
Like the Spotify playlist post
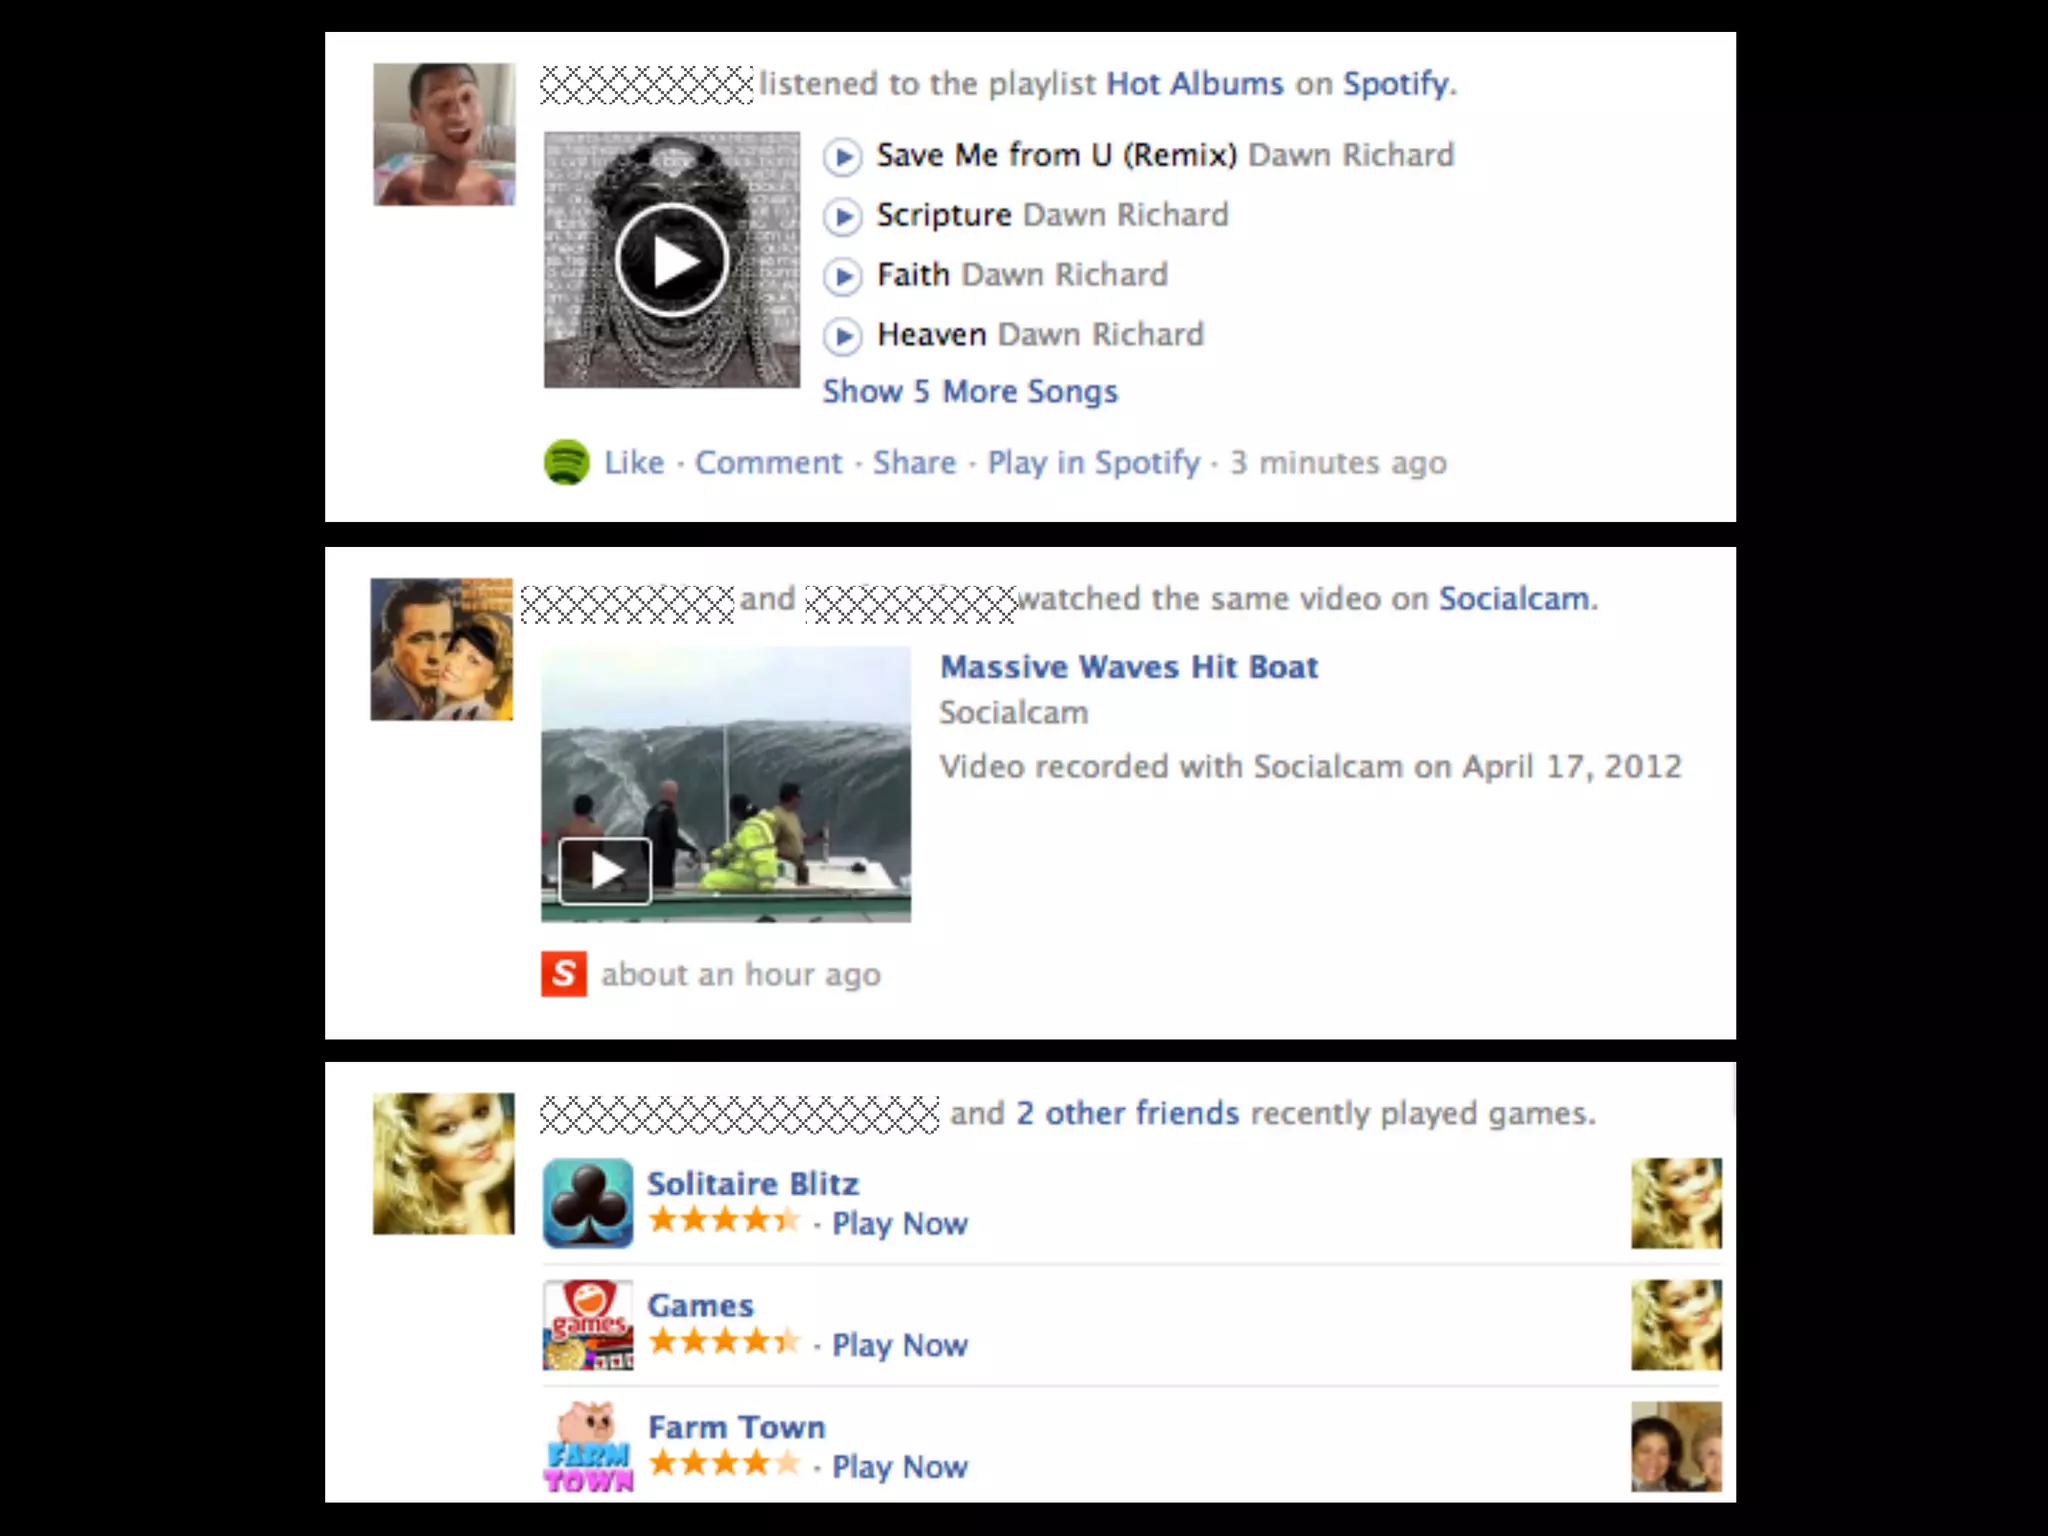coord(634,463)
